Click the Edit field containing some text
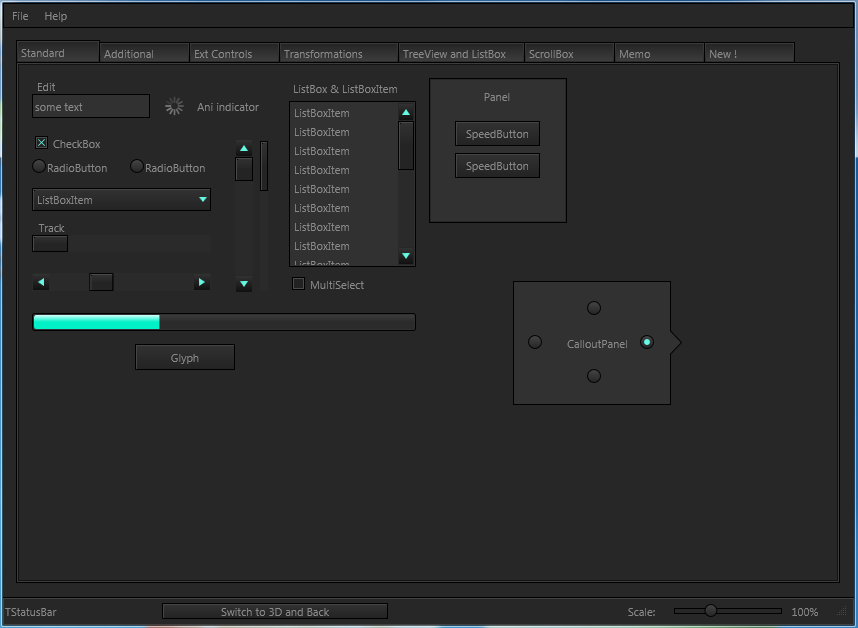The height and width of the screenshot is (628, 858). [x=91, y=106]
